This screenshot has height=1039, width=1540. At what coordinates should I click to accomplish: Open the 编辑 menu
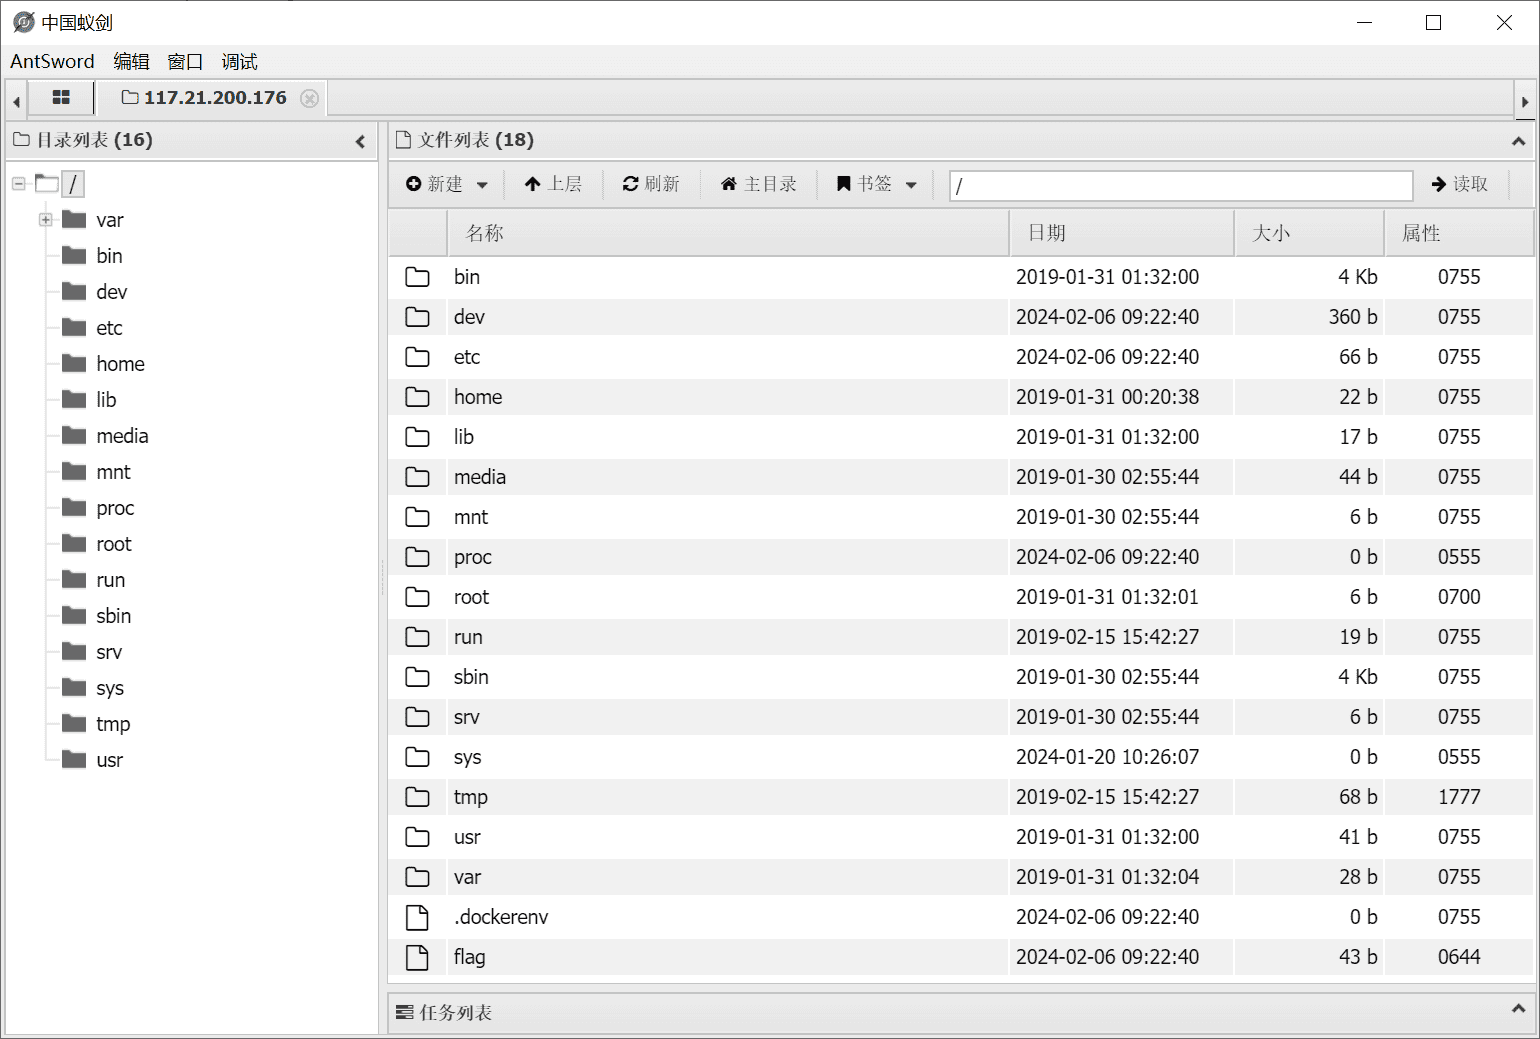(x=131, y=62)
